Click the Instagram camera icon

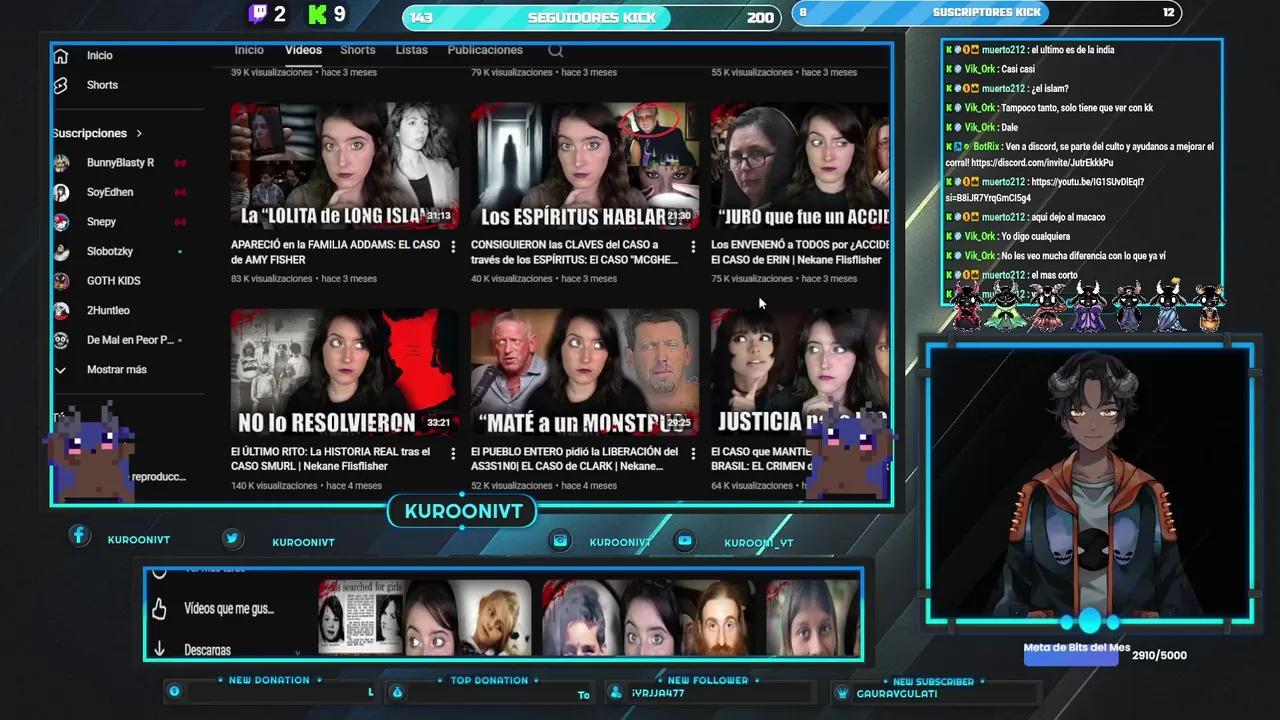point(560,540)
